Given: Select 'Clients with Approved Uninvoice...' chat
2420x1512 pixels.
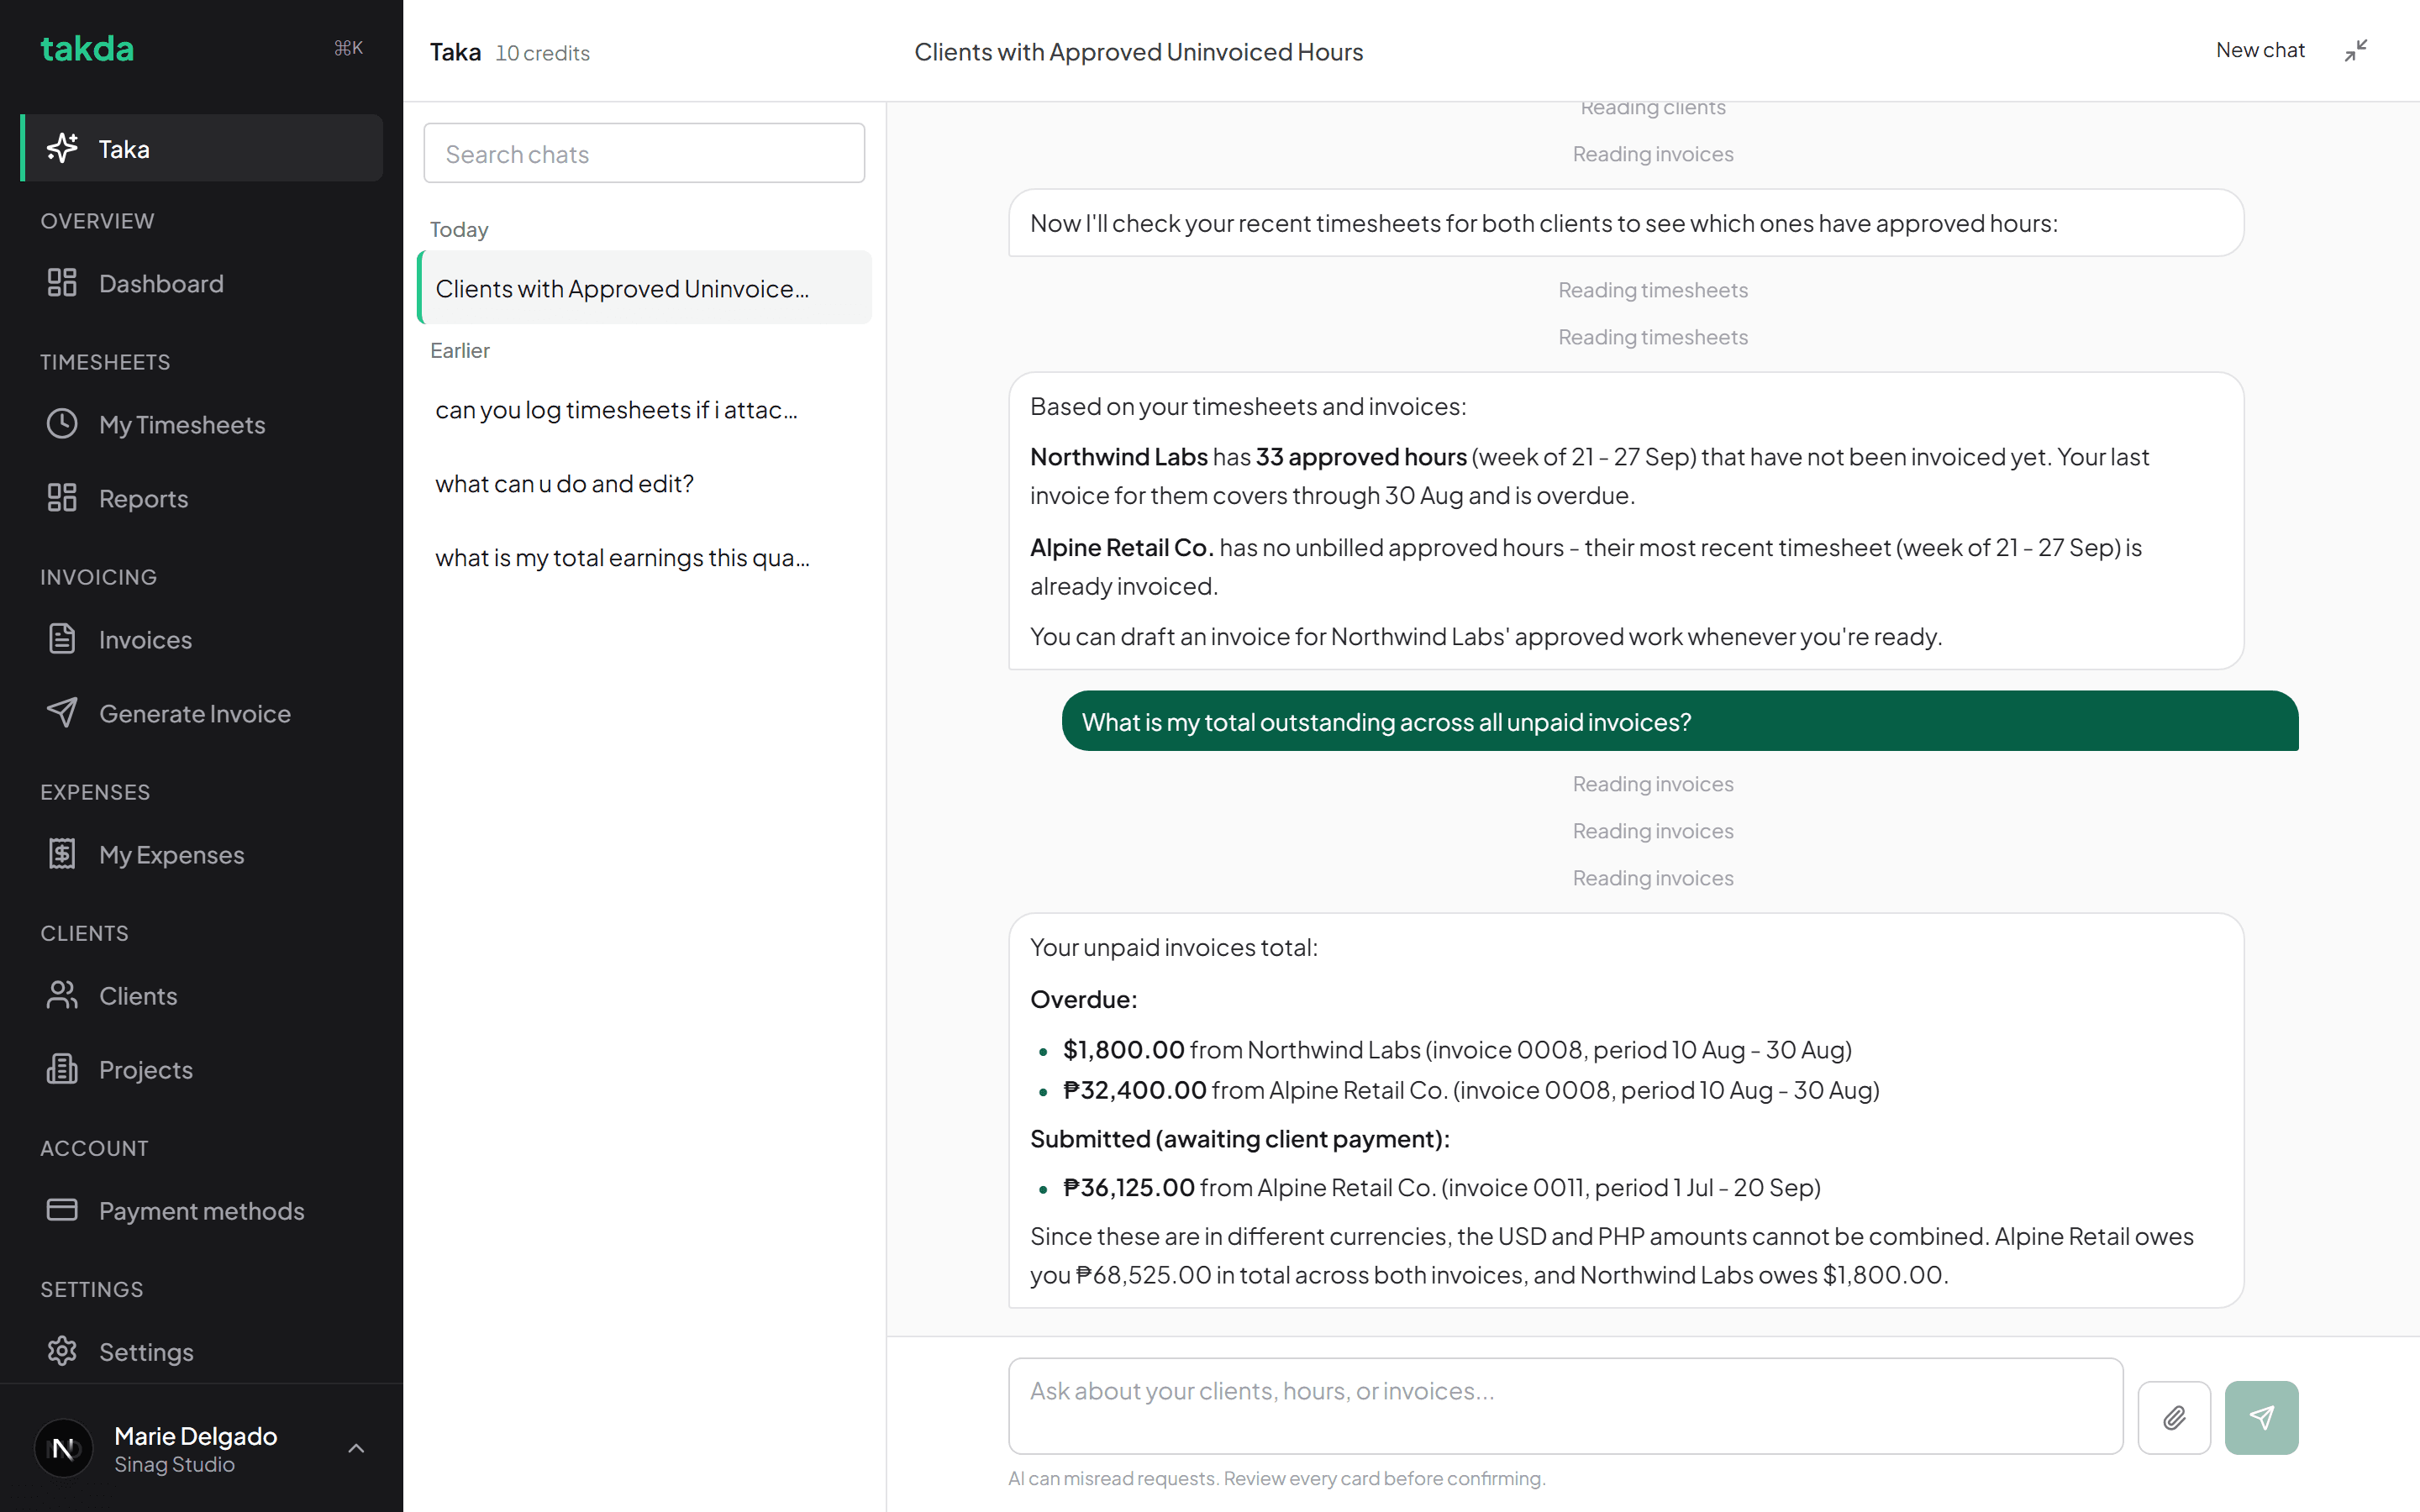Looking at the screenshot, I should click(x=644, y=288).
